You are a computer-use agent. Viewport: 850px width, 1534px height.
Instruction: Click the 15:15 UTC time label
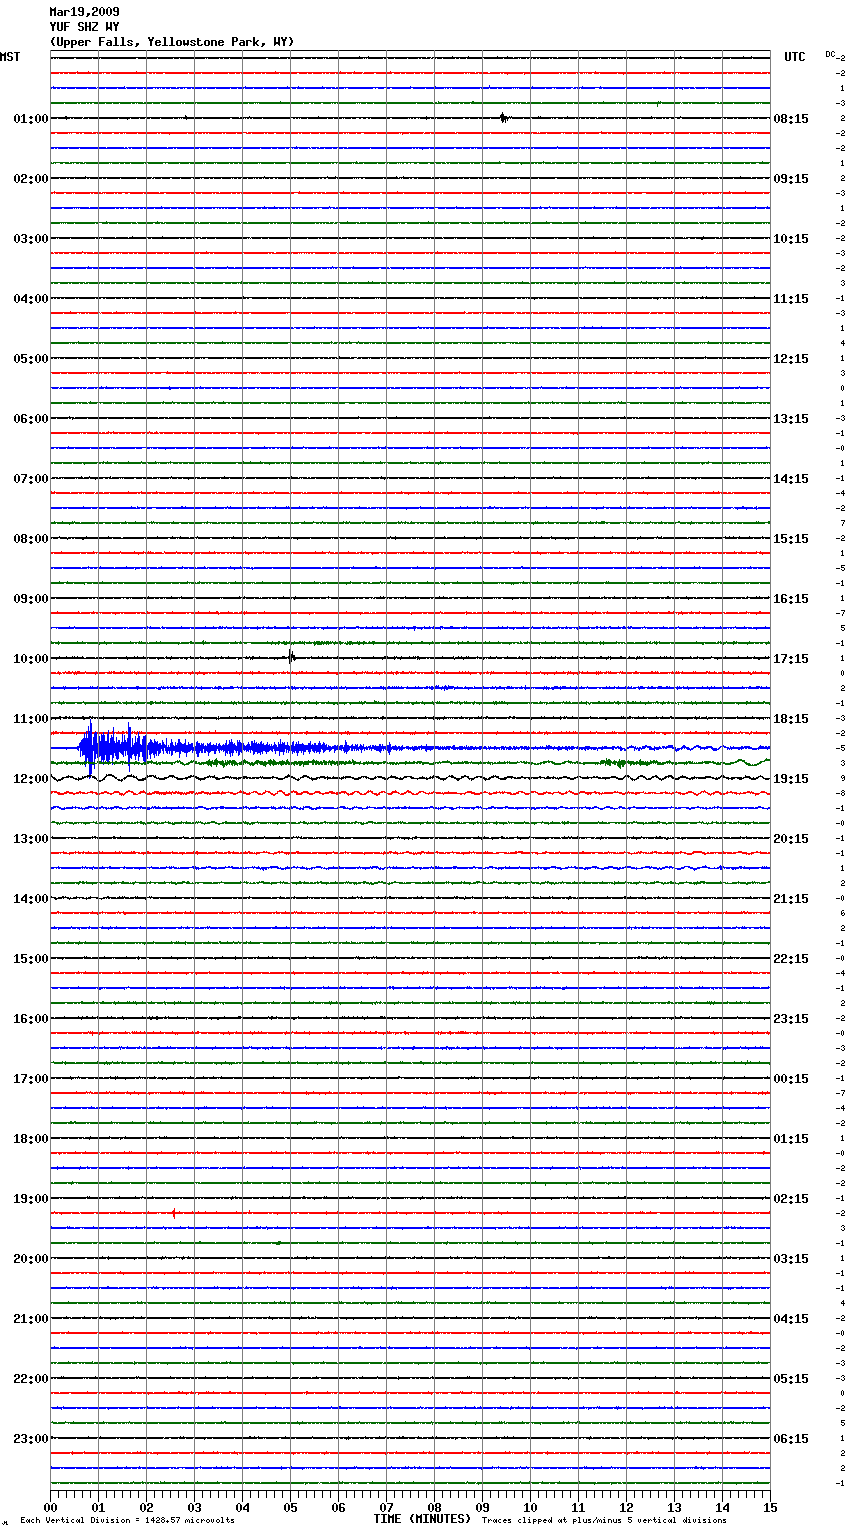coord(791,539)
